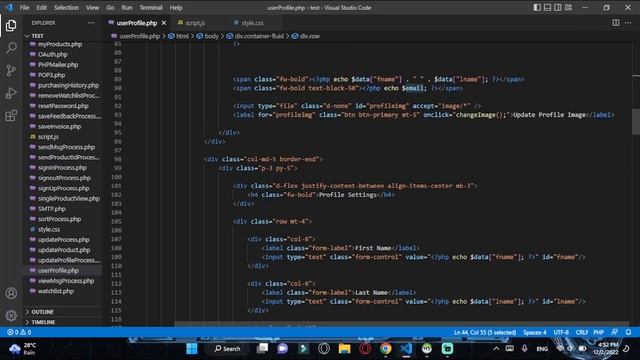Screen dimensions: 640x360
Task: Close the userProfile.php tab
Action: pos(164,23)
